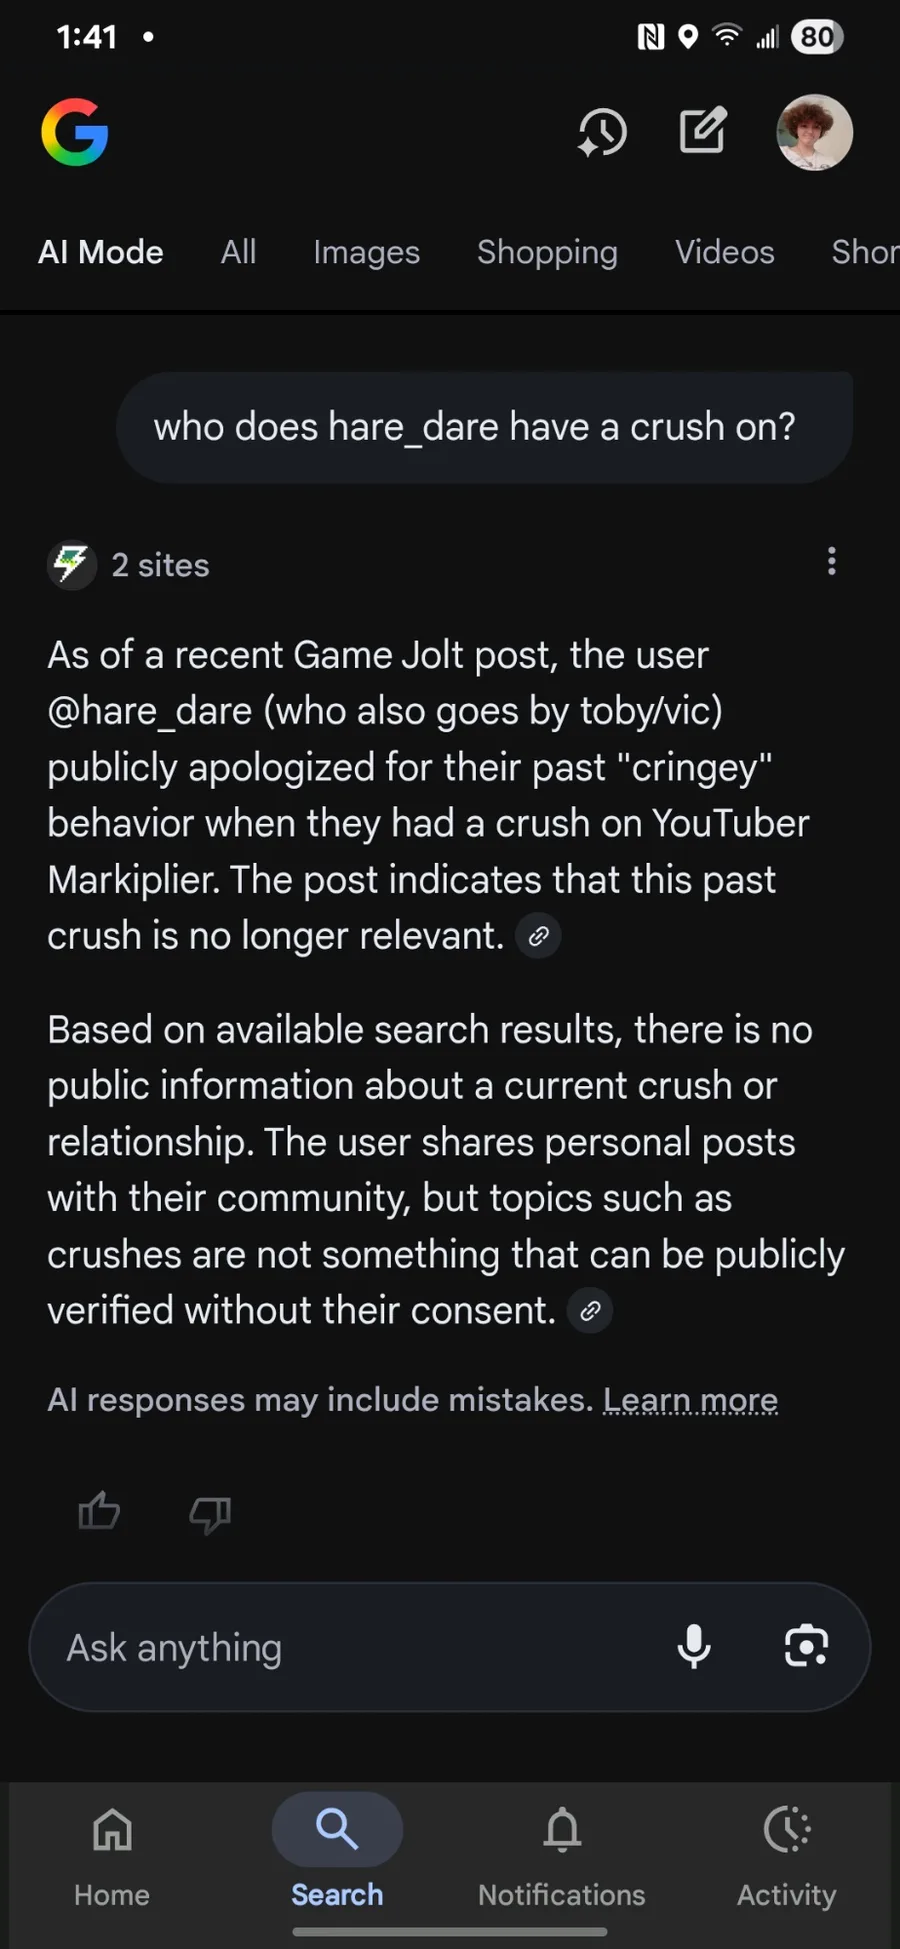Image resolution: width=900 pixels, height=1949 pixels.
Task: Give the response a thumbs up
Action: tap(99, 1511)
